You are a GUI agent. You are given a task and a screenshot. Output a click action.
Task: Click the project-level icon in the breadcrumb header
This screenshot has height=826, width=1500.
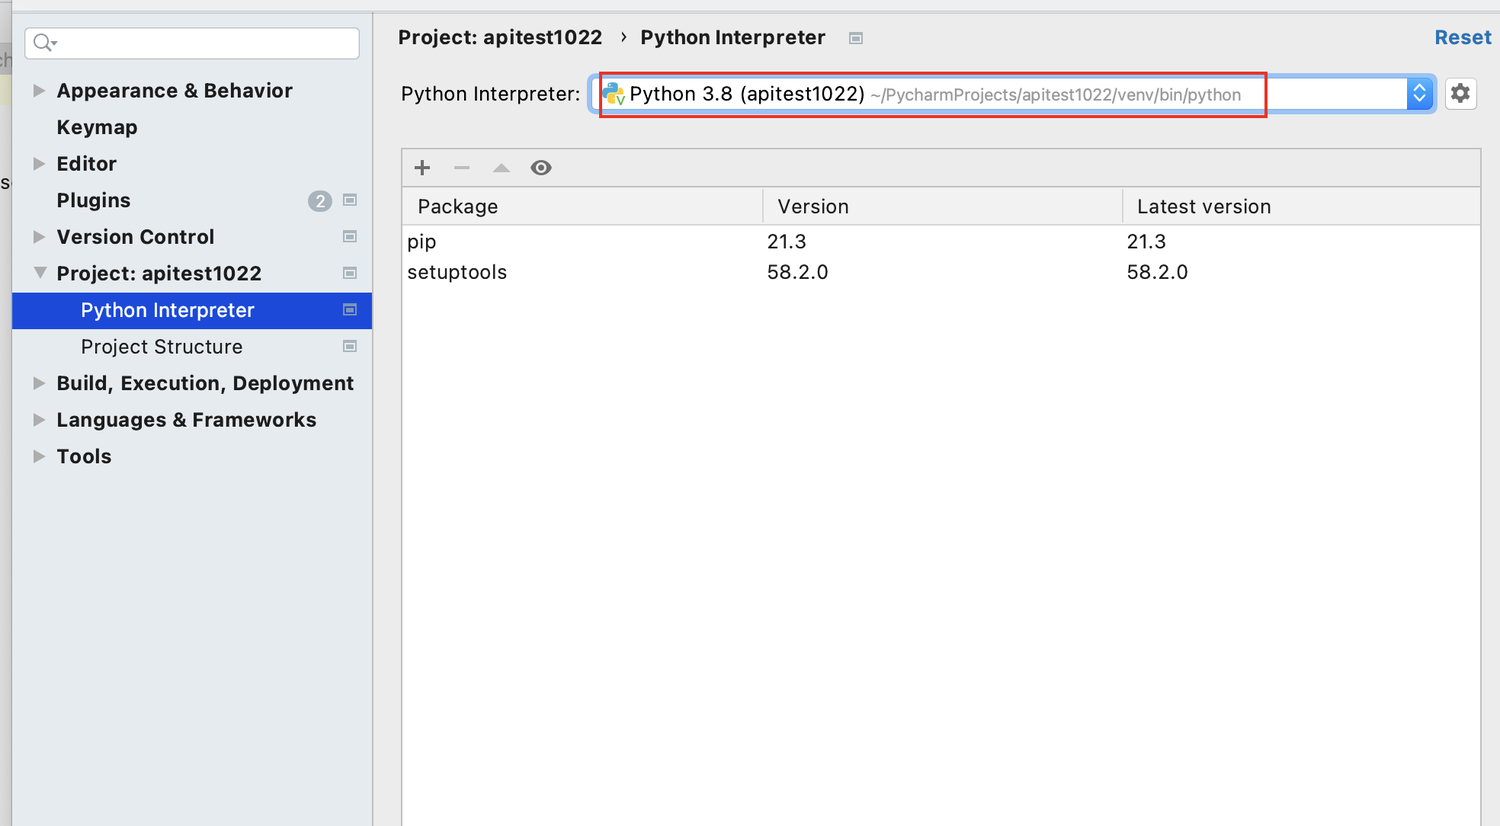pos(856,38)
